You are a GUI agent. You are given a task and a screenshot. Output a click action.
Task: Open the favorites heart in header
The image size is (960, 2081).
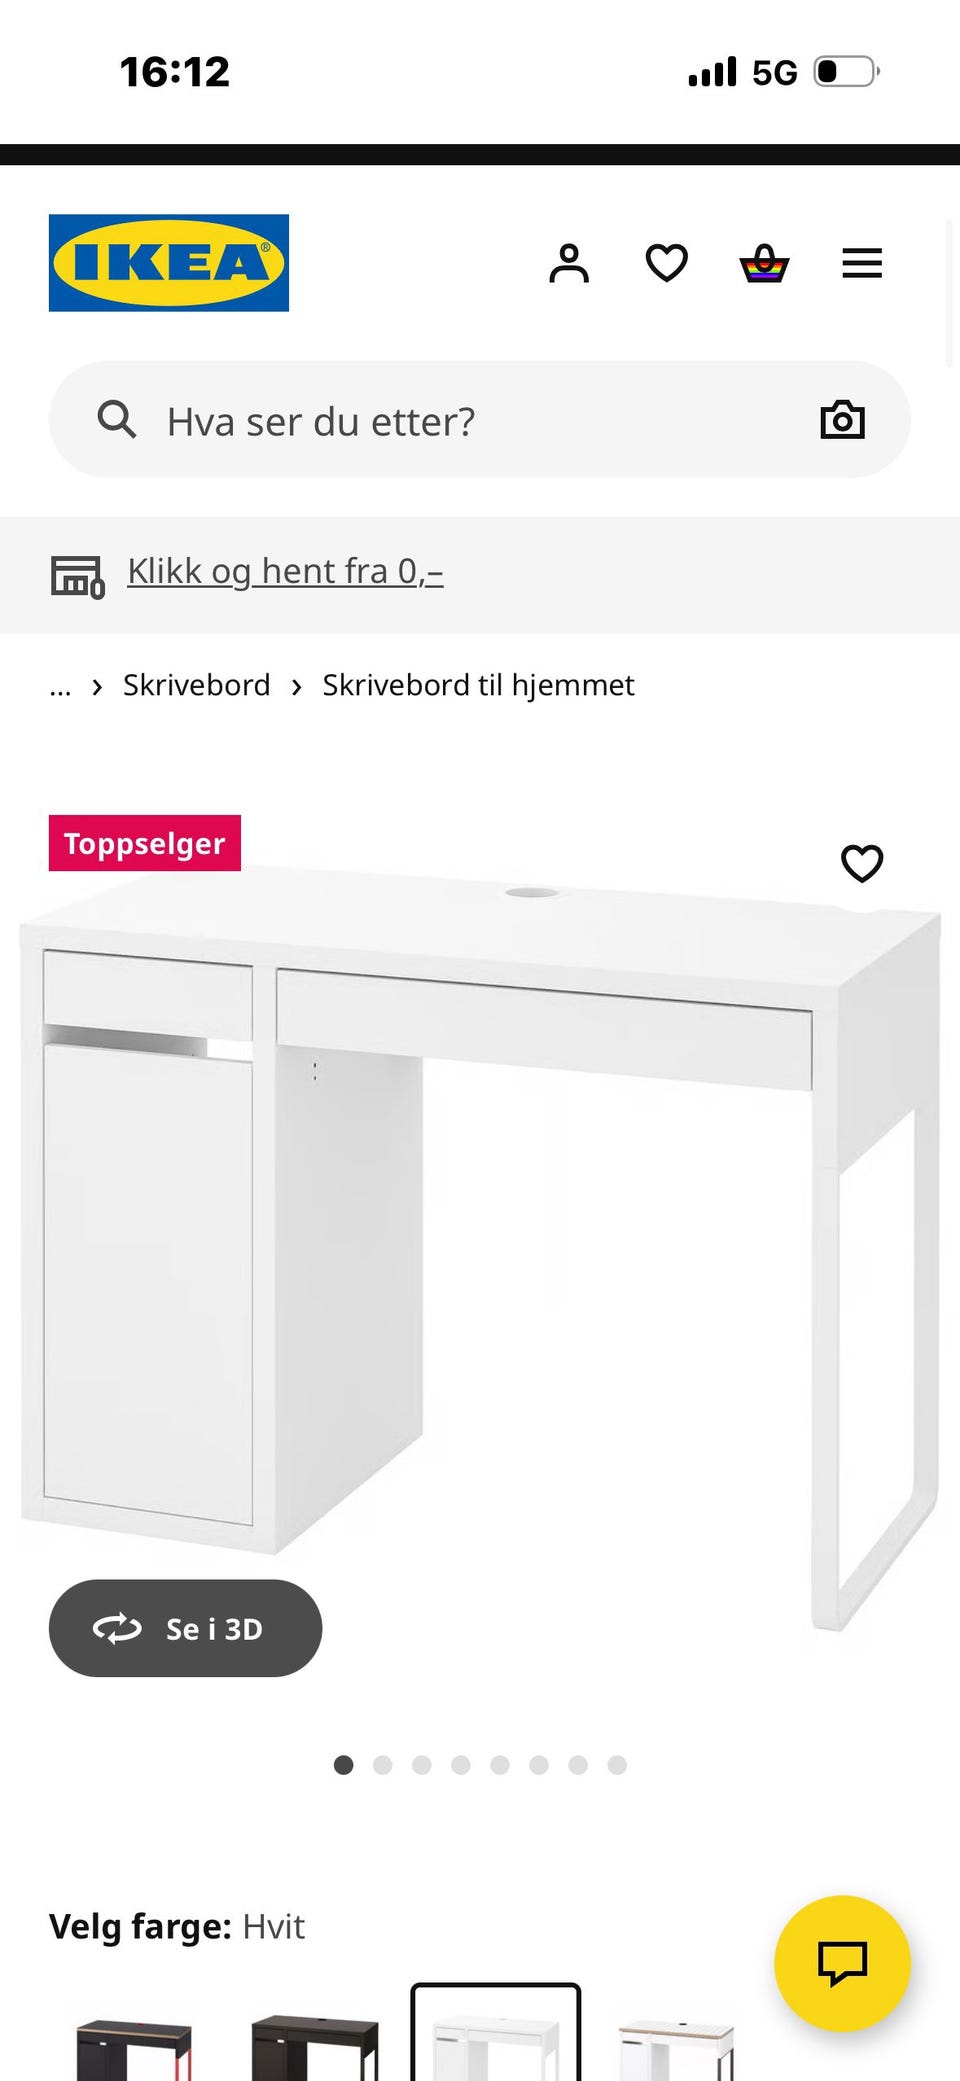666,263
